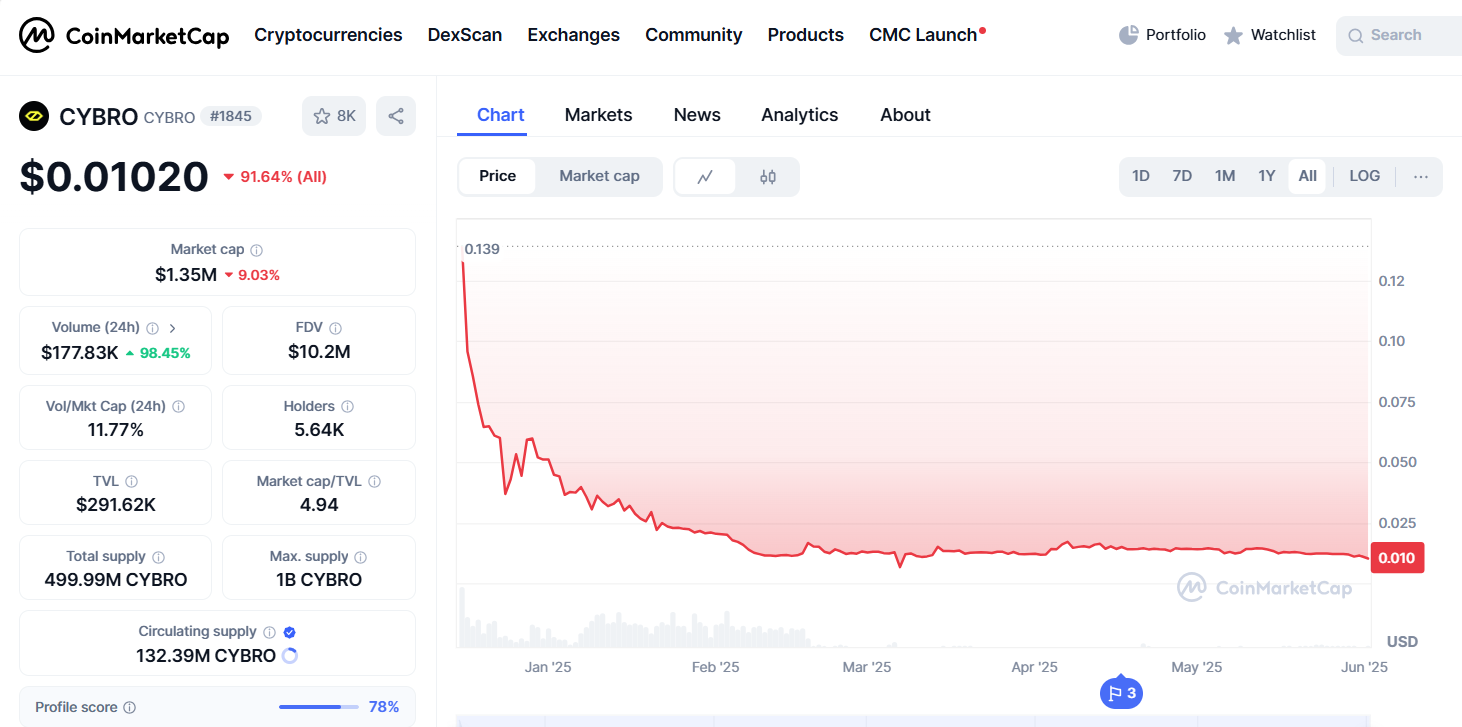Viewport: 1462px width, 727px height.
Task: Switch to candlestick chart view icon
Action: pyautogui.click(x=768, y=177)
